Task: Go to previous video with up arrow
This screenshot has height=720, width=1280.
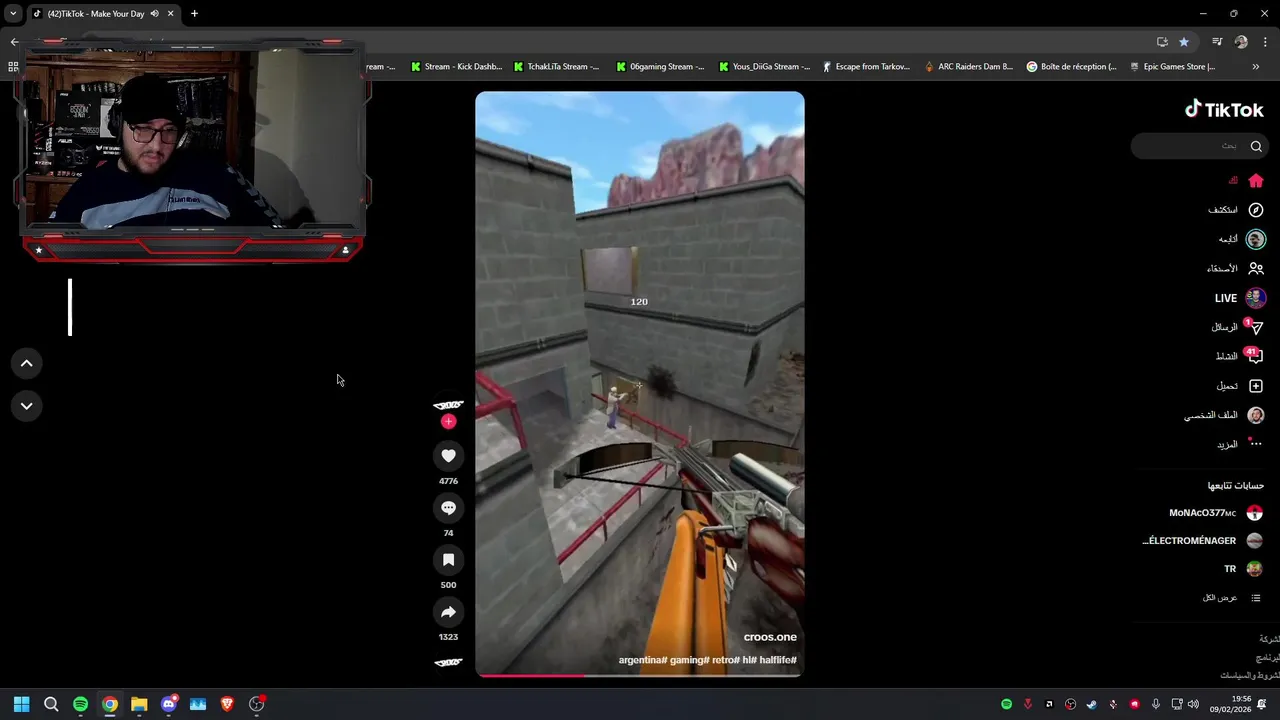Action: pyautogui.click(x=27, y=363)
